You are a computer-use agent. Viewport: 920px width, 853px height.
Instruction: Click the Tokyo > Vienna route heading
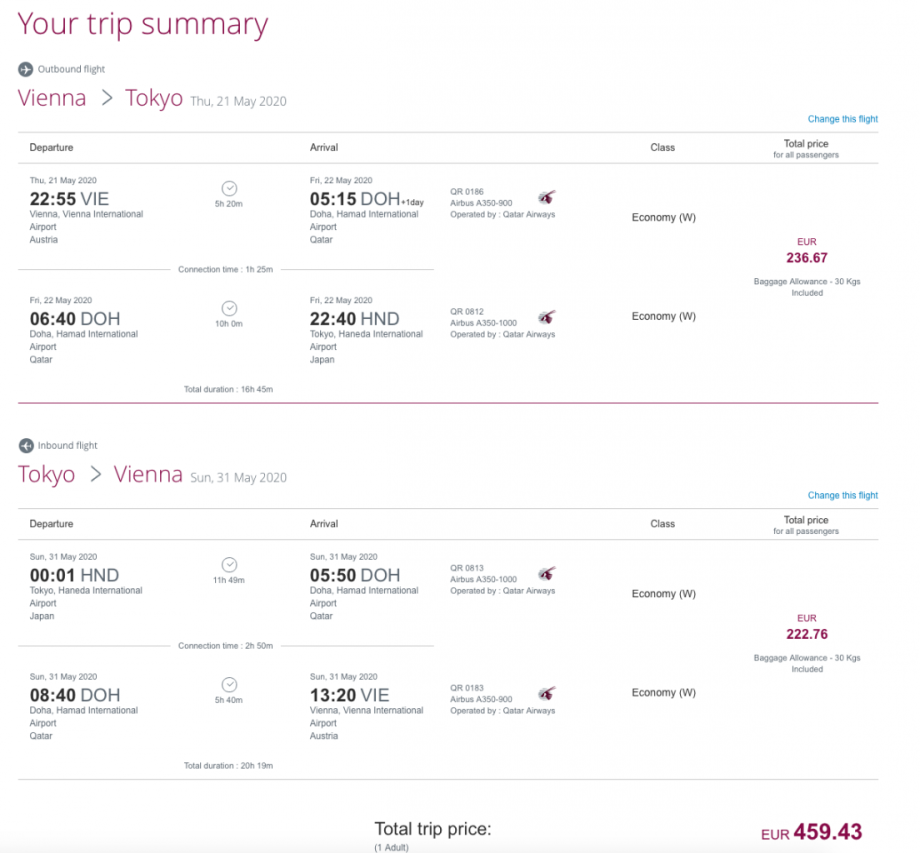[x=100, y=474]
